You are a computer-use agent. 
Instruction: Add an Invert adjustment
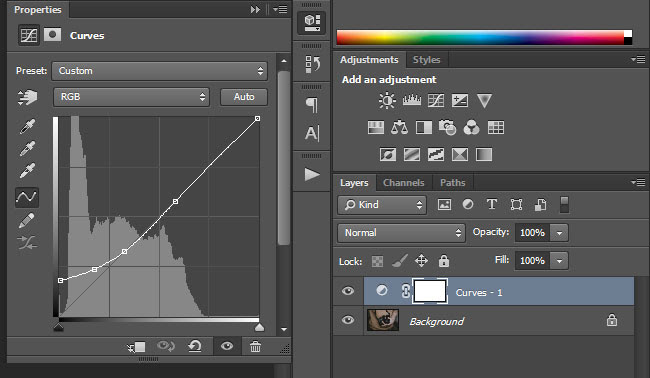[388, 155]
